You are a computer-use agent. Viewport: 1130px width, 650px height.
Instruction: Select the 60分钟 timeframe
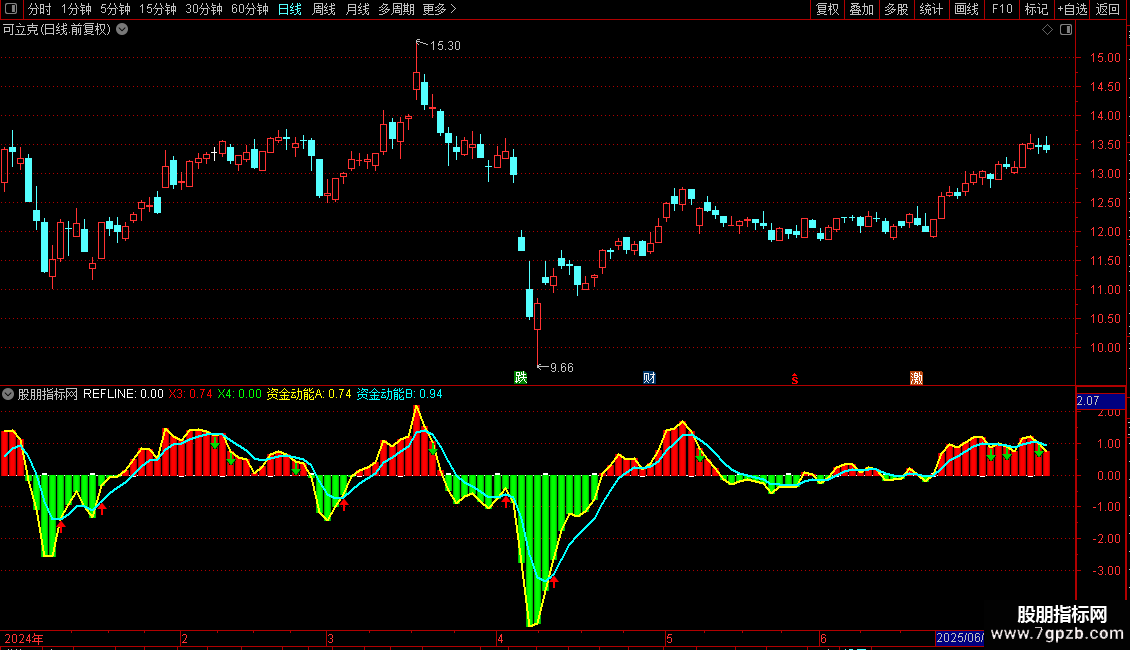249,9
